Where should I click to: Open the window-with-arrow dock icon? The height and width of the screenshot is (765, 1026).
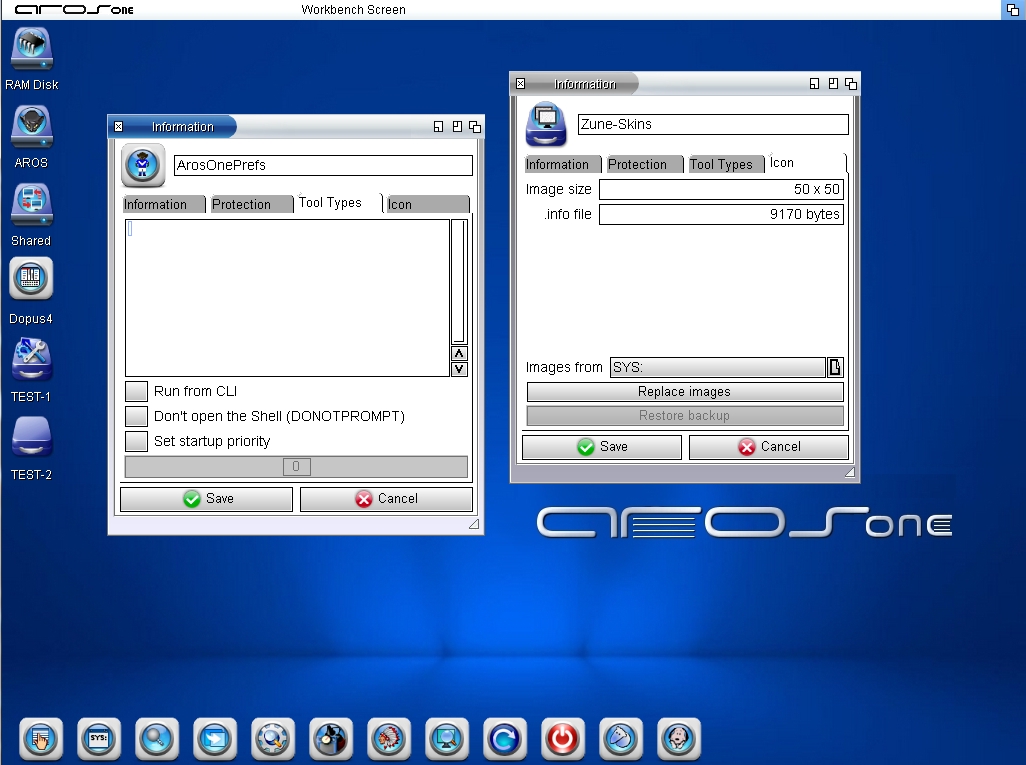215,739
